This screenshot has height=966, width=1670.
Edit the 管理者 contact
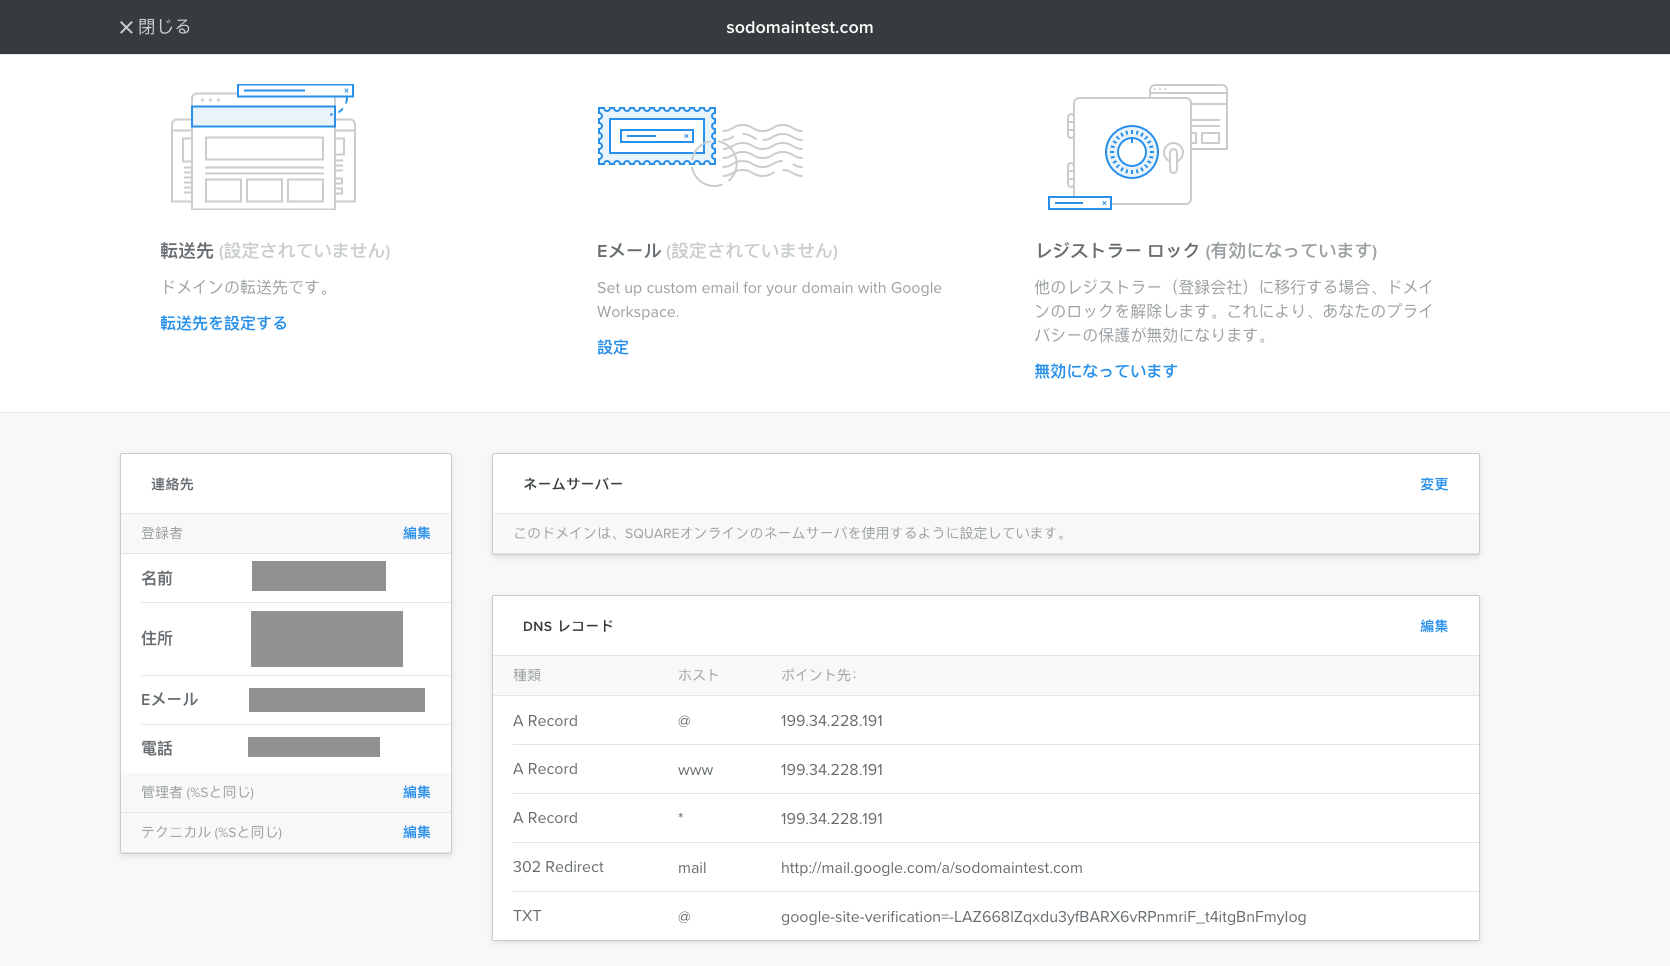(417, 792)
